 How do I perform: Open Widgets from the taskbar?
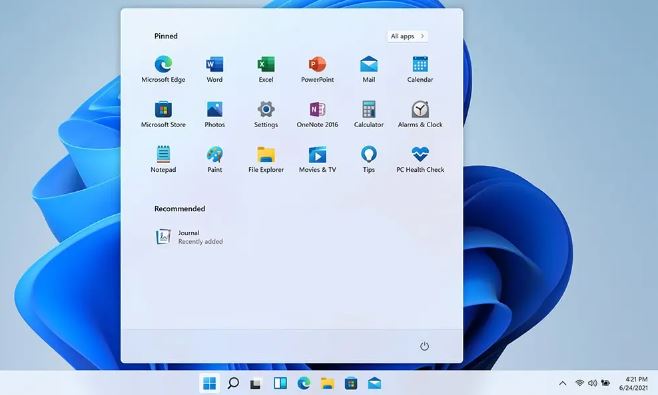(280, 383)
